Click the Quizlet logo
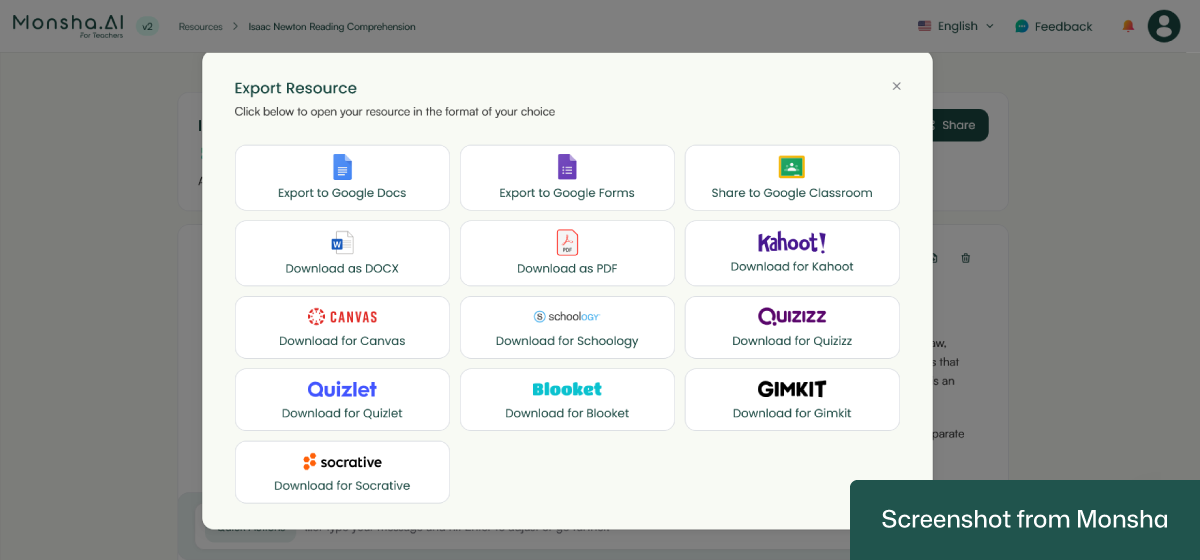This screenshot has height=560, width=1200. [342, 389]
